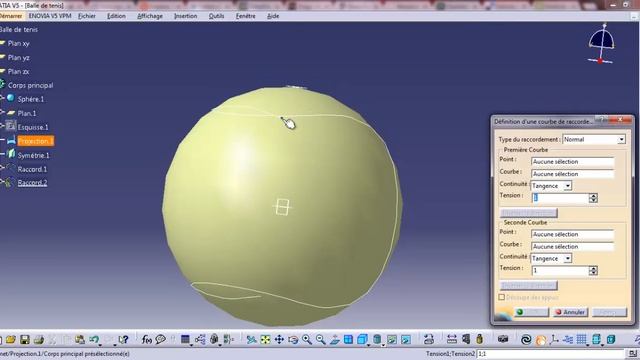Click the Seconde Courbe Courbe field
Image resolution: width=640 pixels, height=360 pixels.
pos(573,247)
